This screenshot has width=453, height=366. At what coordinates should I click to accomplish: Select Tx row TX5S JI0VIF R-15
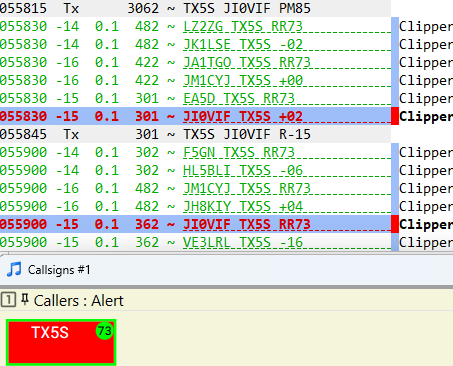coord(195,134)
